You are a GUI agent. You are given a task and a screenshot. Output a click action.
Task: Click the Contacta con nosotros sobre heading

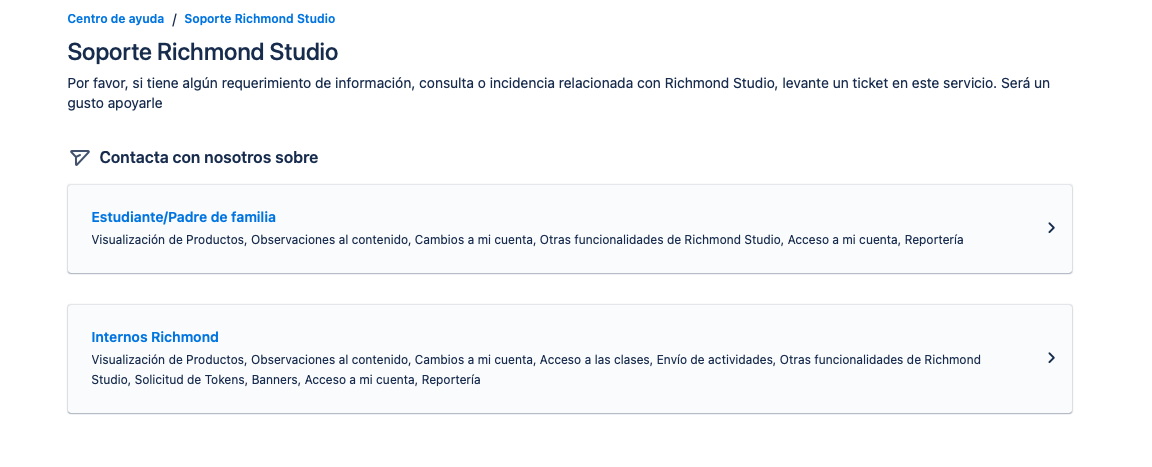tap(209, 157)
